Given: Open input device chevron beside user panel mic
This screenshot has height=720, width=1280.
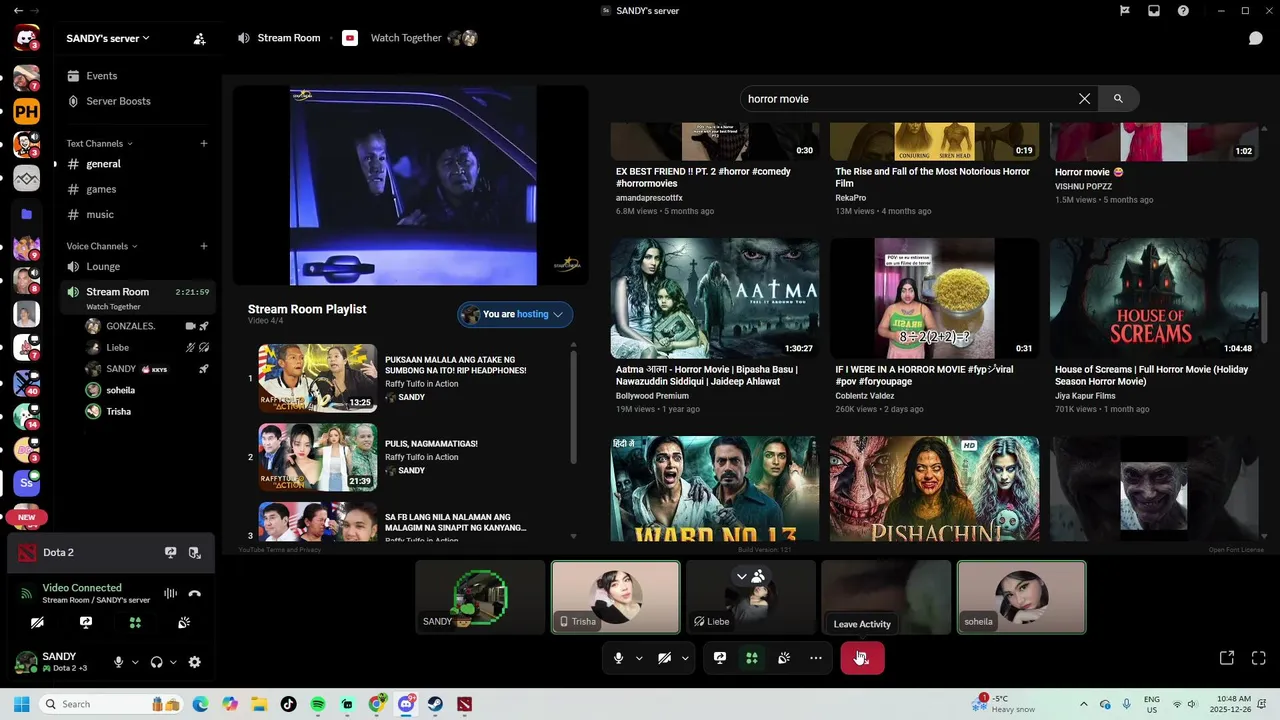Looking at the screenshot, I should [x=134, y=662].
